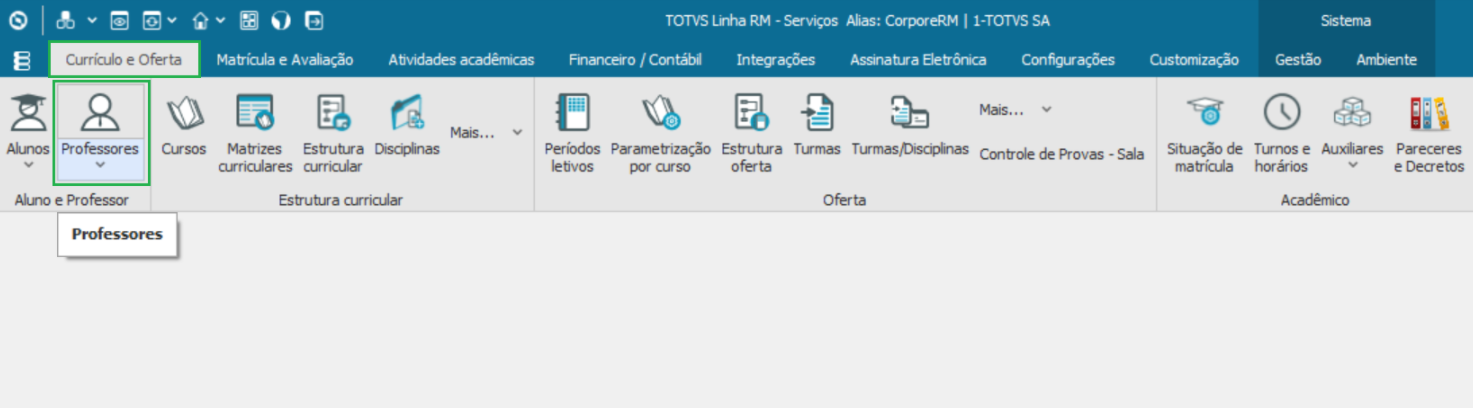Click the home icon in quick access bar
1473x408 pixels.
click(201, 20)
